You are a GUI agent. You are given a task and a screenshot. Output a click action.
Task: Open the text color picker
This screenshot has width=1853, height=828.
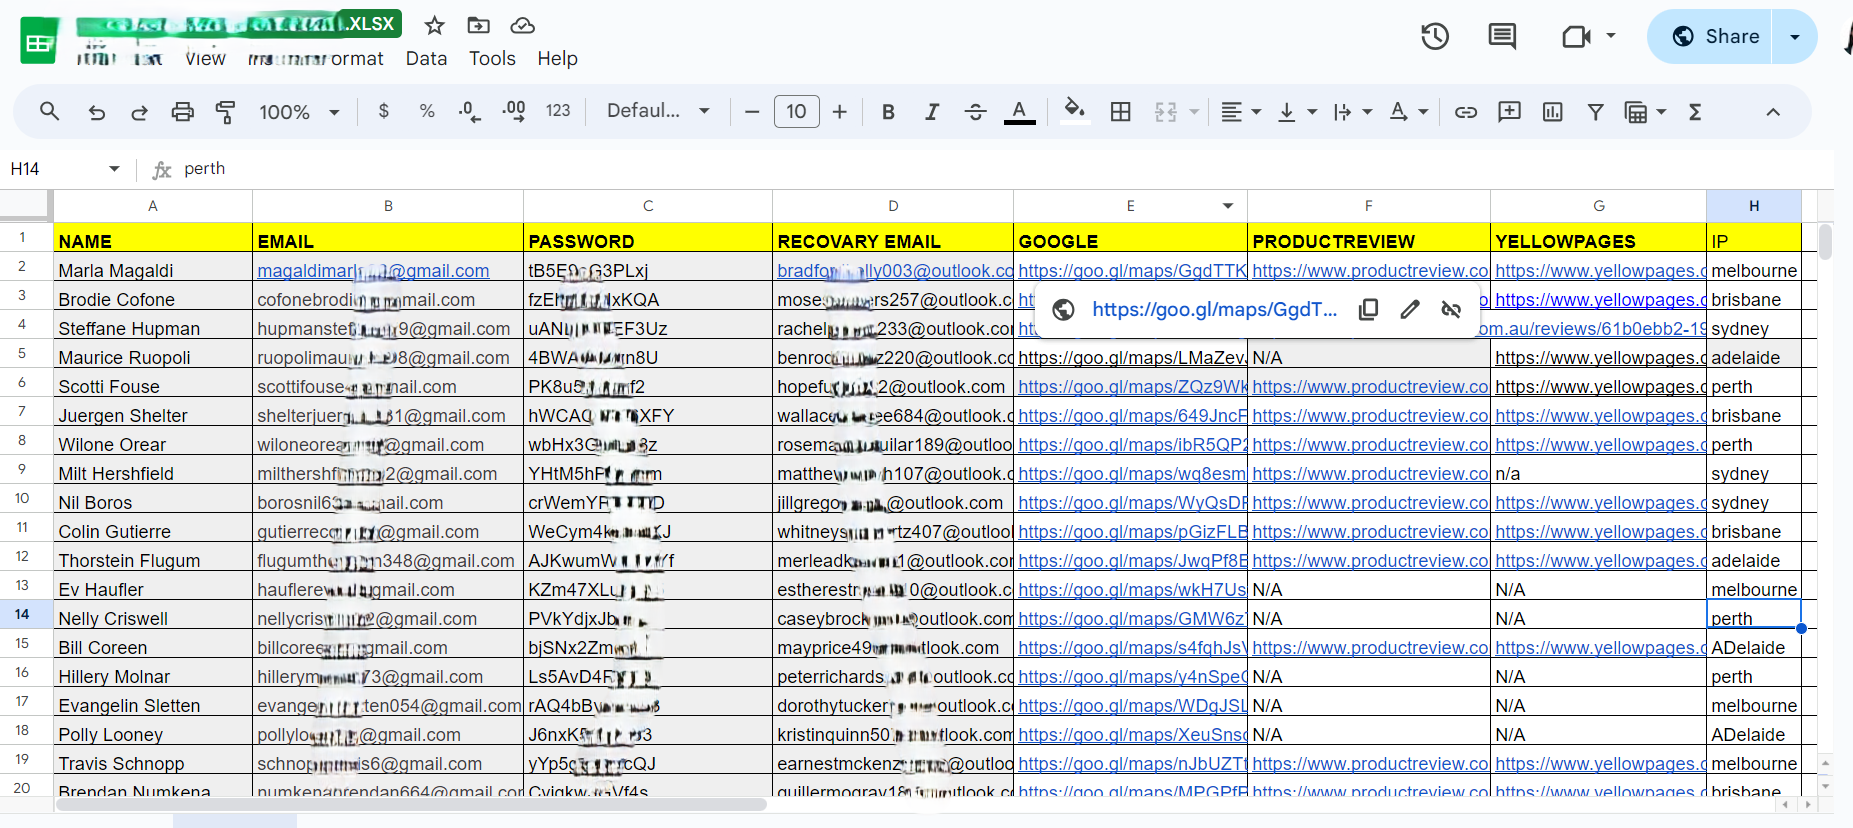pyautogui.click(x=1019, y=112)
